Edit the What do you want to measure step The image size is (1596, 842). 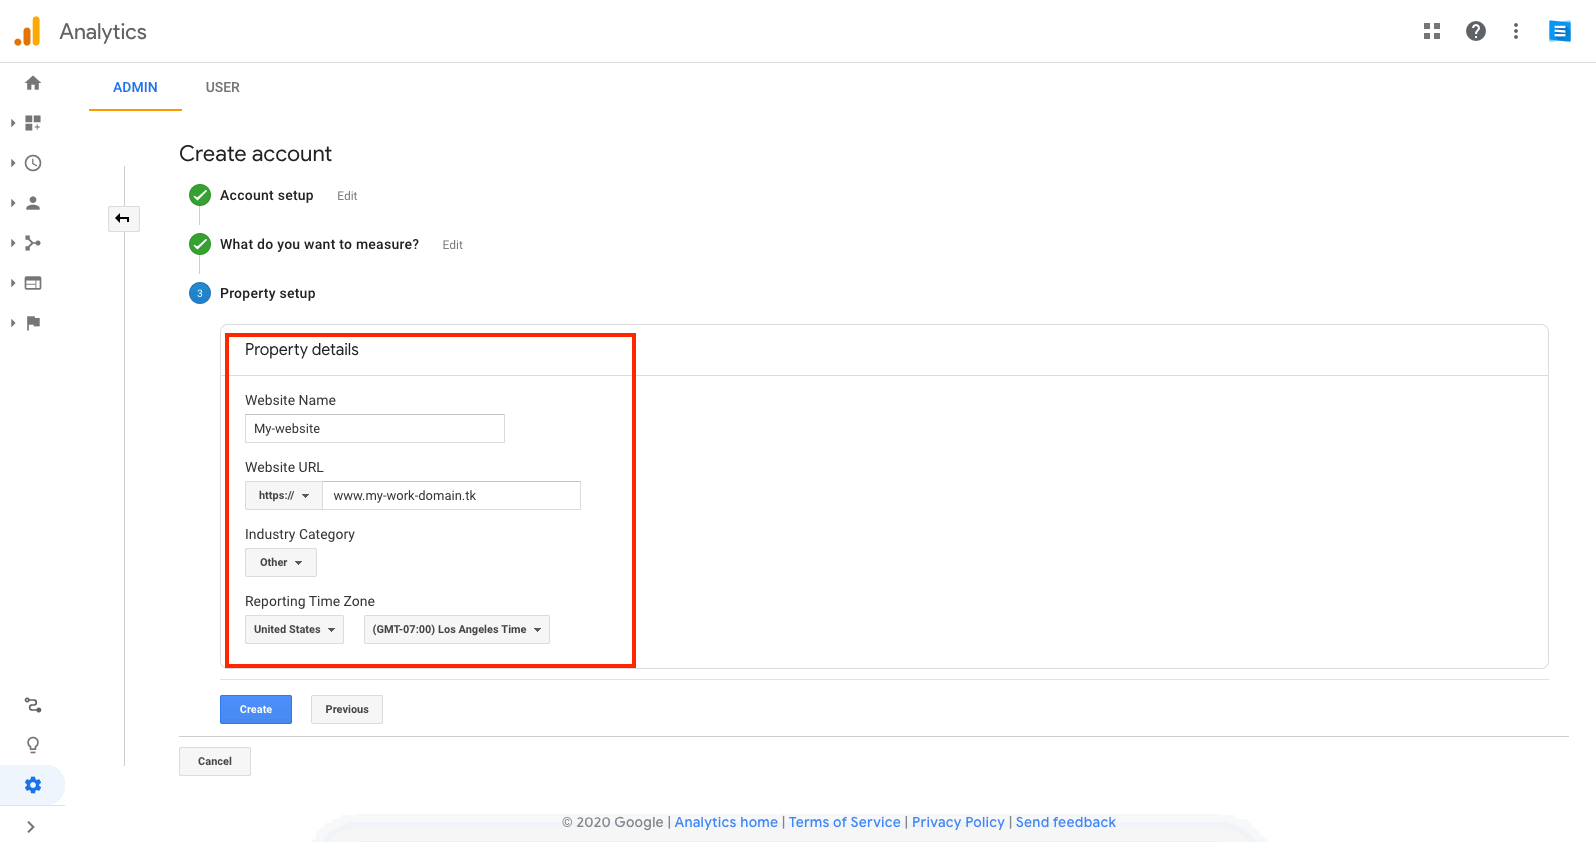(x=453, y=245)
